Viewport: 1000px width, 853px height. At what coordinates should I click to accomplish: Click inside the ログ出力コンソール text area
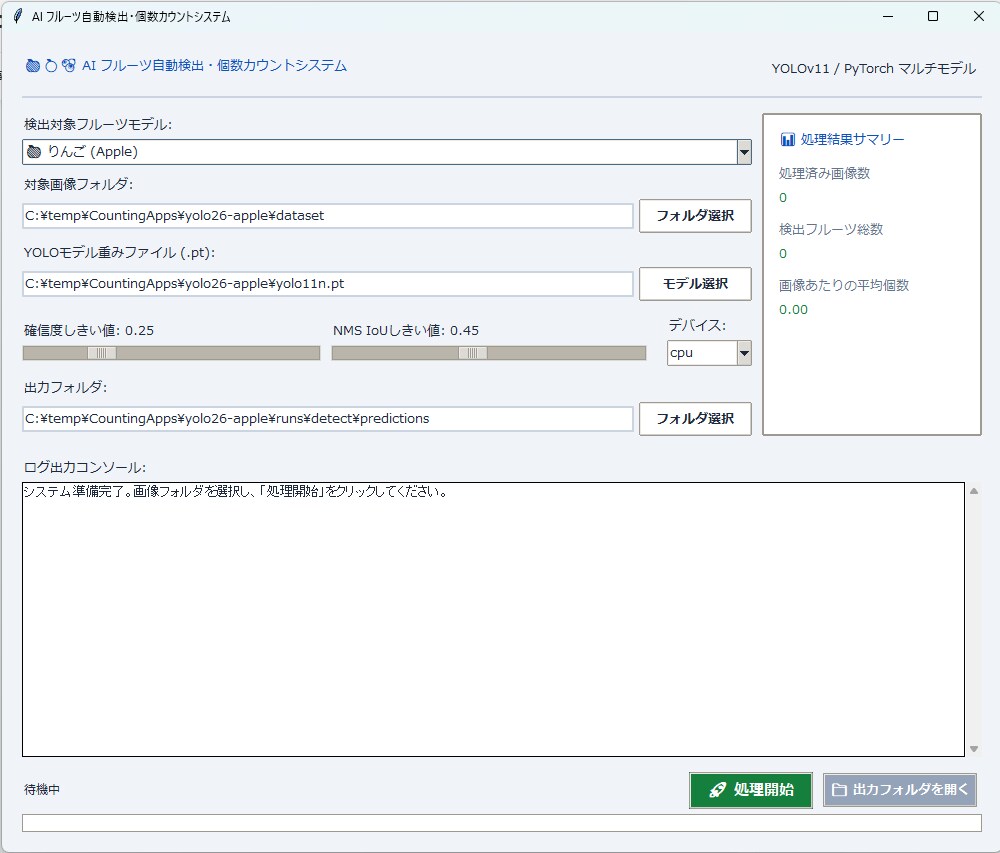pos(493,620)
